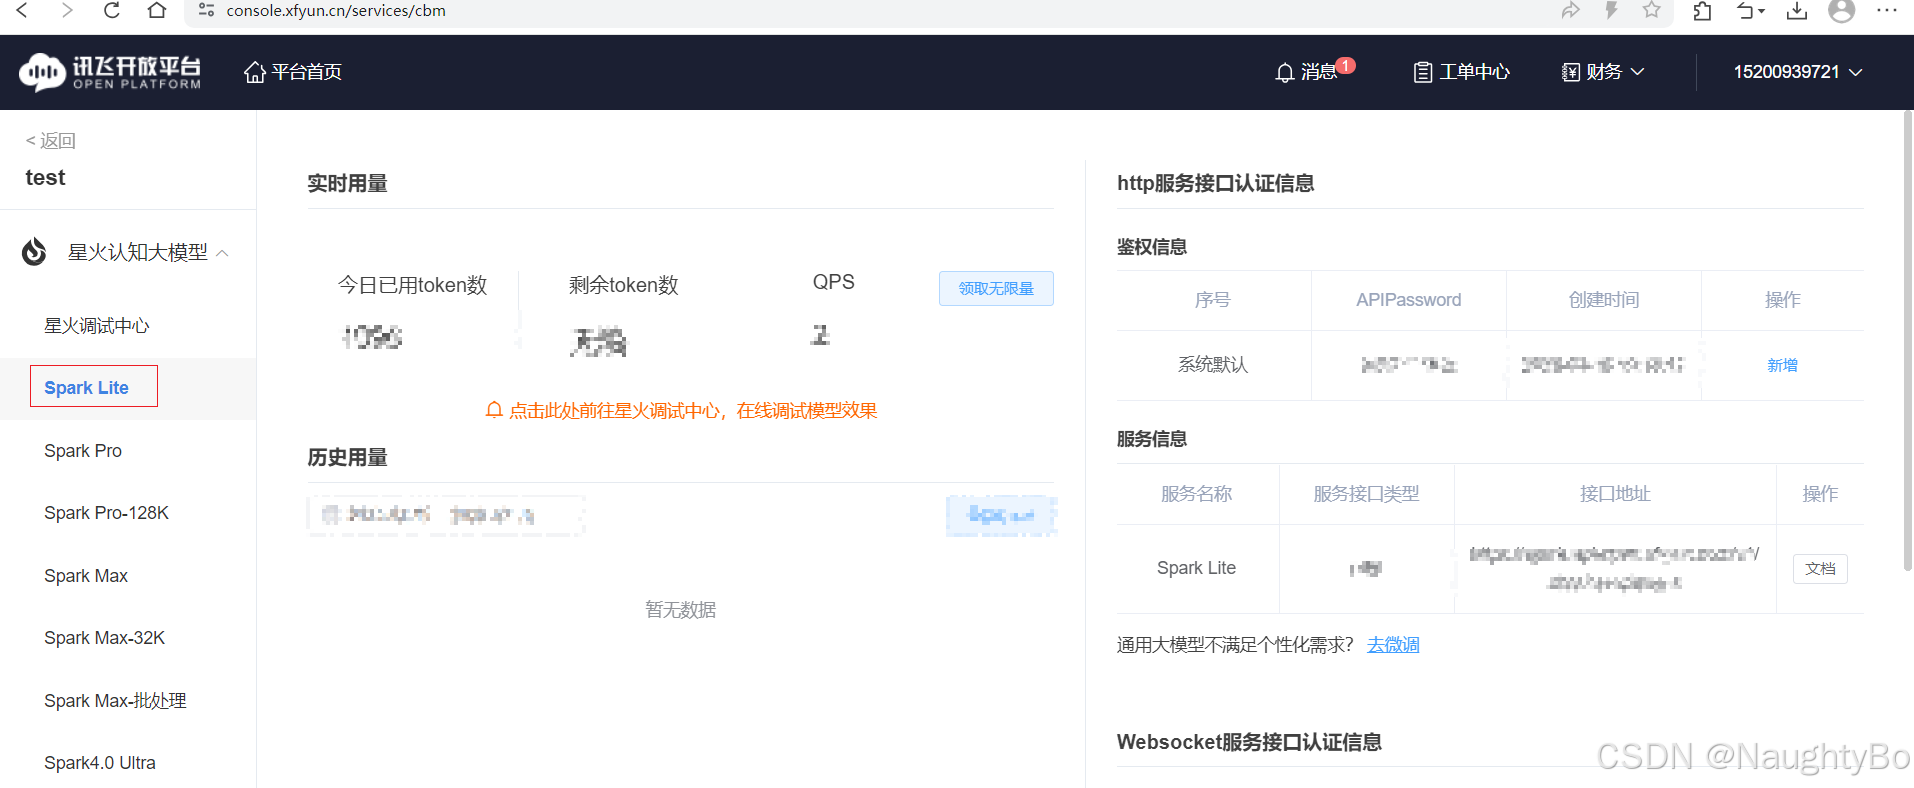Click the 返回 back link
The image size is (1914, 788).
[x=51, y=141]
